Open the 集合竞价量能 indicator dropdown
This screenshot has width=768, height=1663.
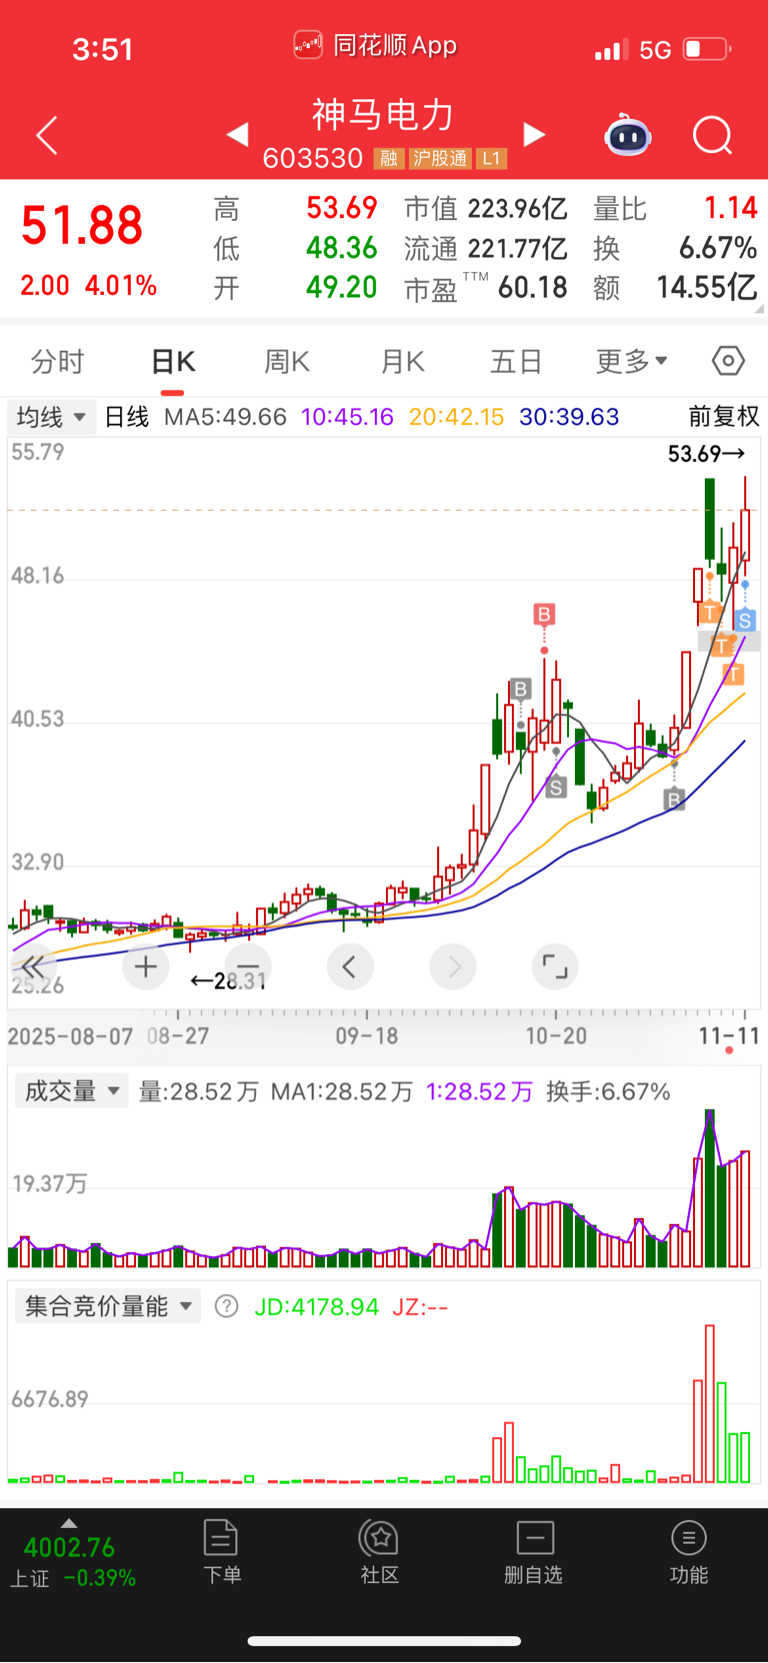[x=108, y=1306]
